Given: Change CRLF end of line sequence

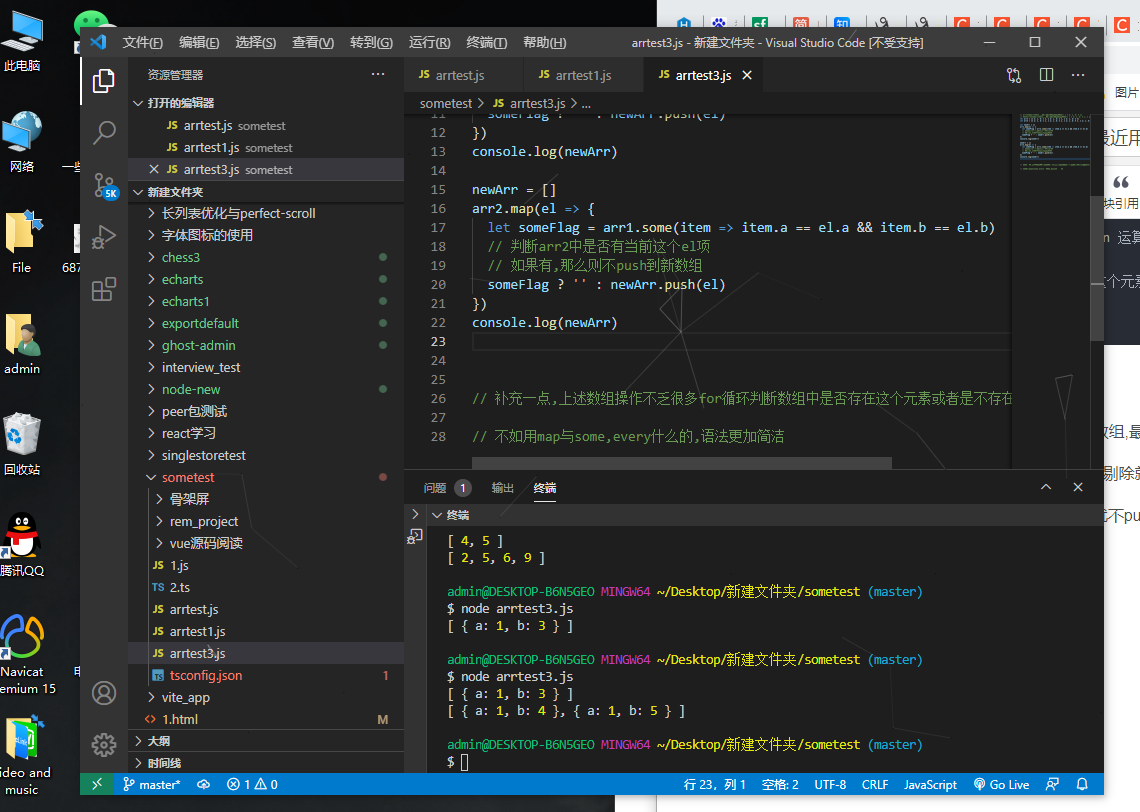Looking at the screenshot, I should pyautogui.click(x=875, y=784).
